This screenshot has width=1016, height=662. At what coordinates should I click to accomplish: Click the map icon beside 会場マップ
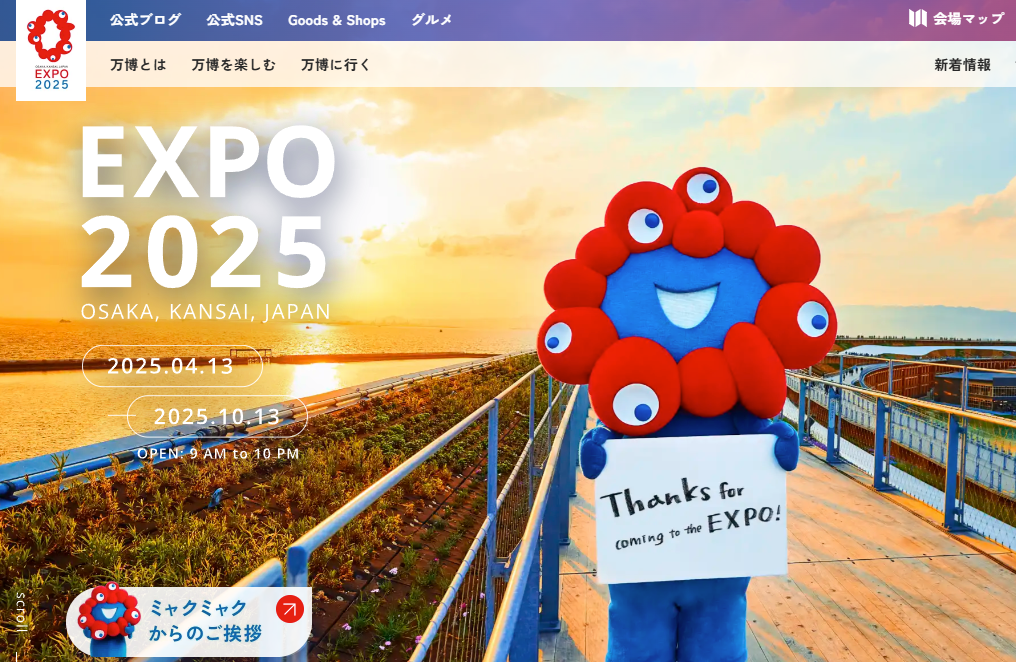point(917,18)
